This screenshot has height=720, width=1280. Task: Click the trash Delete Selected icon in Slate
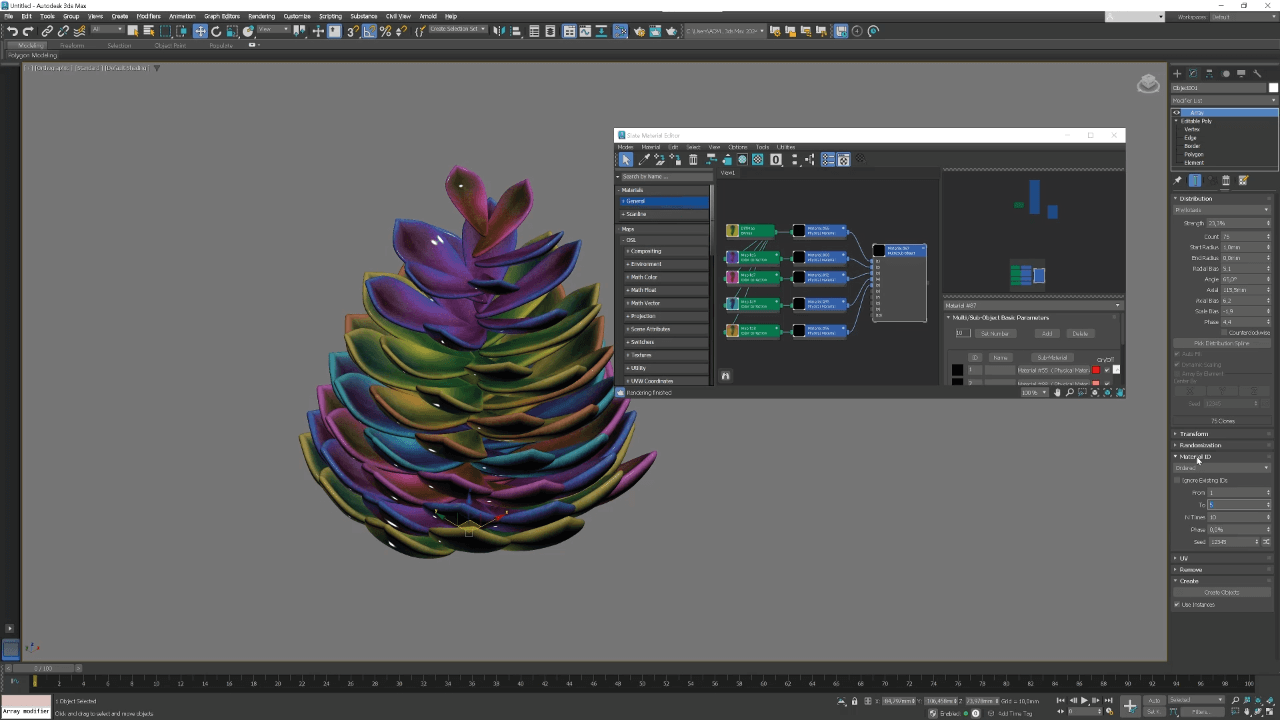[x=693, y=159]
